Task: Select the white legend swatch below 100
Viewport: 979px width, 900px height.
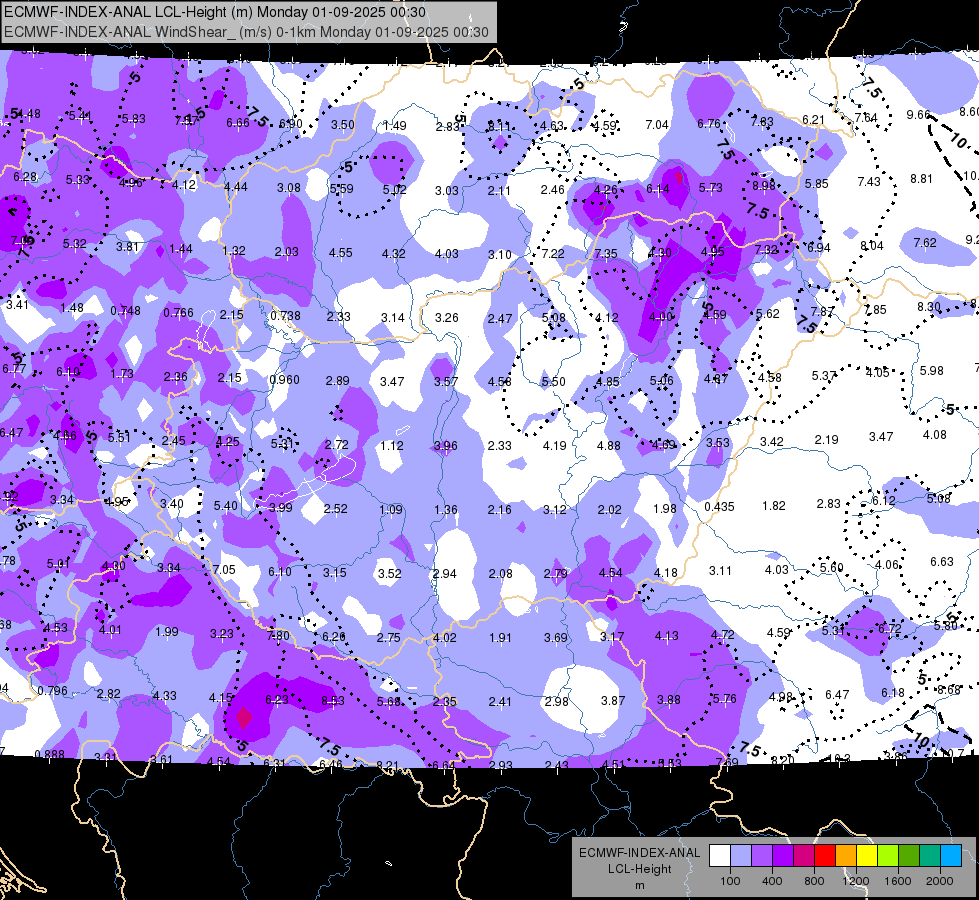Action: 719,856
